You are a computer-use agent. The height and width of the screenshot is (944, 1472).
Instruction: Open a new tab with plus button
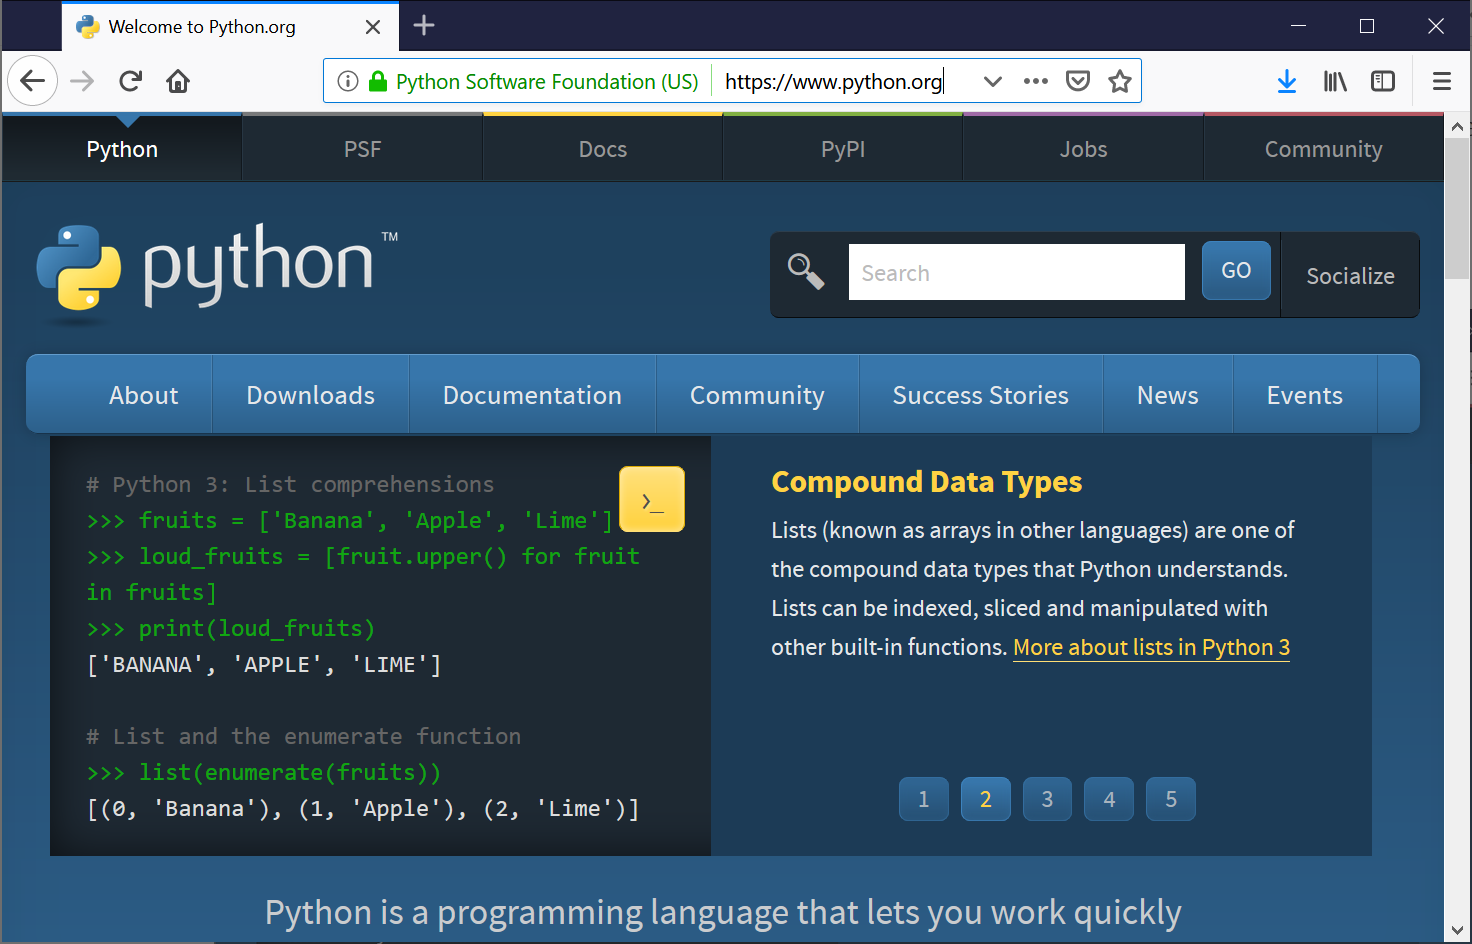coord(424,25)
